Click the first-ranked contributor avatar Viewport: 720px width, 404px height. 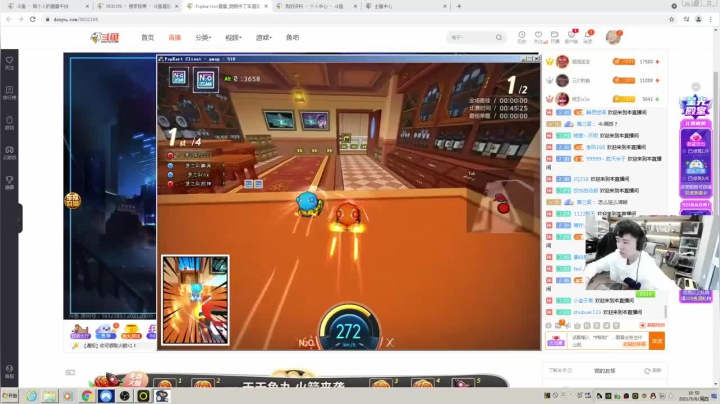tap(562, 62)
